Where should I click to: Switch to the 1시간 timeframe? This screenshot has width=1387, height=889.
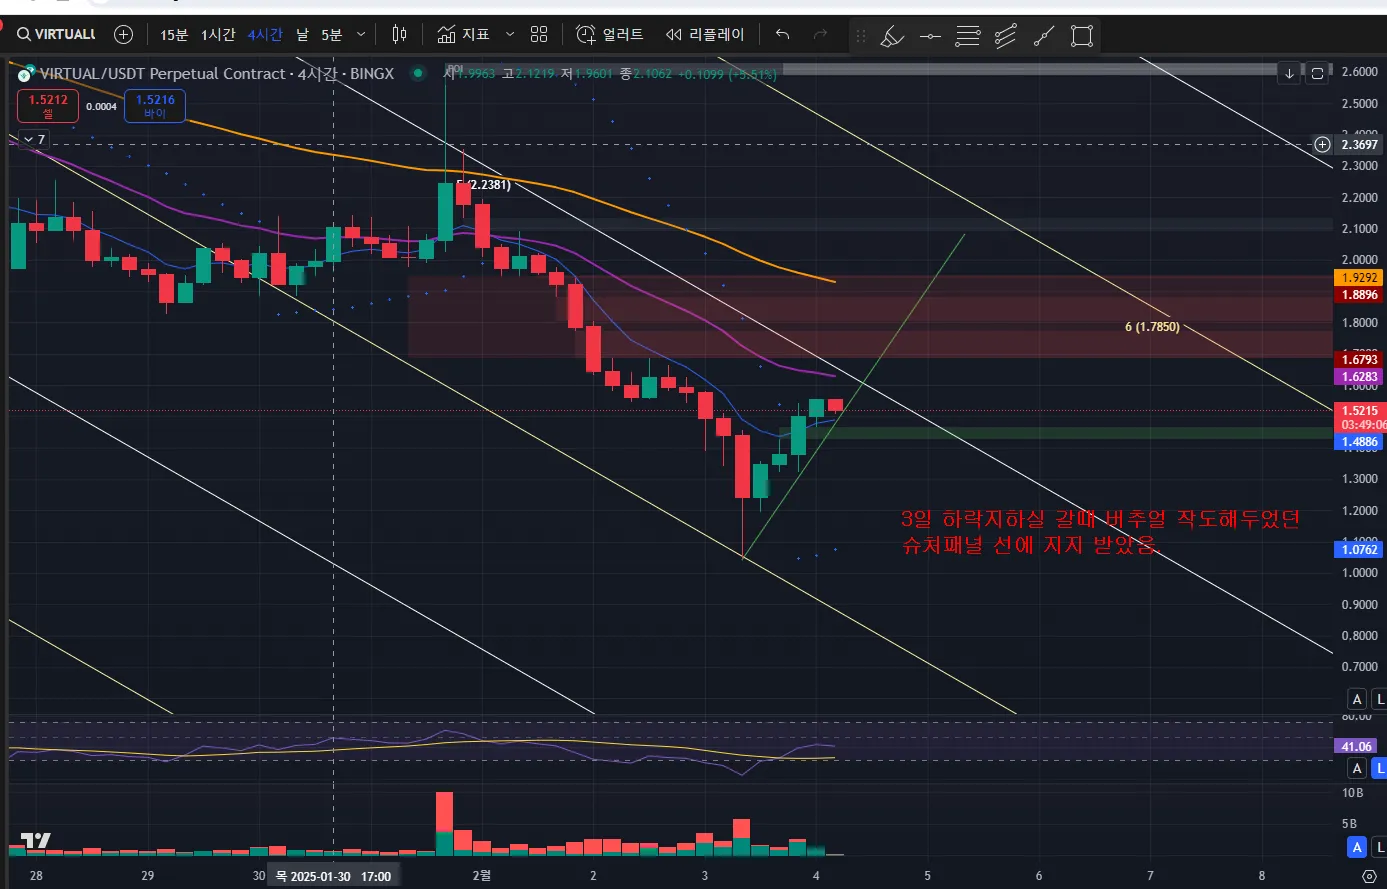(218, 34)
